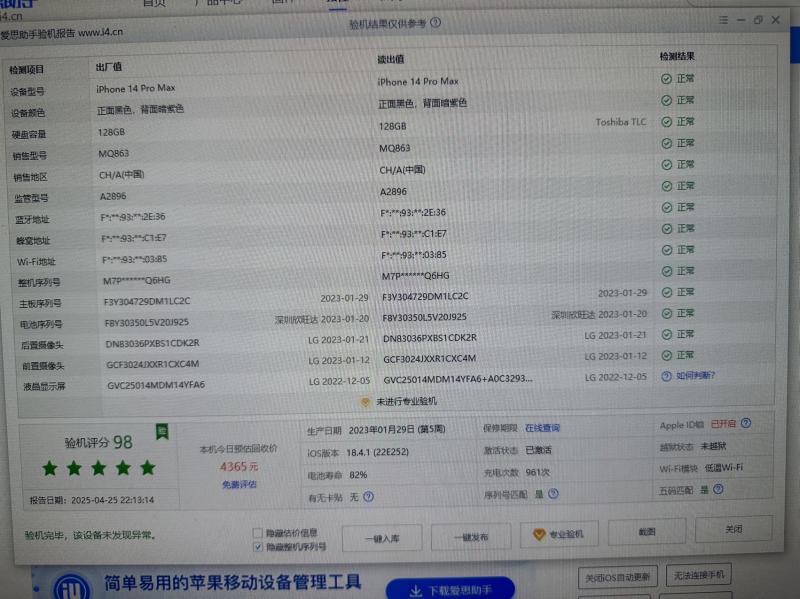Screen dimensions: 800x599
Task: Click the check icon in the 电池序列号 row
Action: click(x=666, y=313)
